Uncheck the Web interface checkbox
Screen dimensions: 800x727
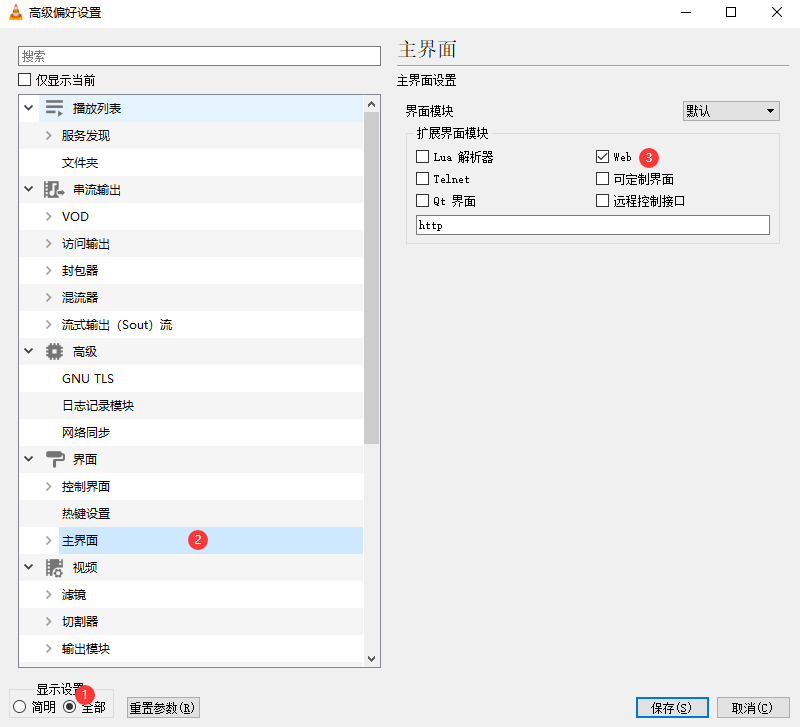point(602,157)
